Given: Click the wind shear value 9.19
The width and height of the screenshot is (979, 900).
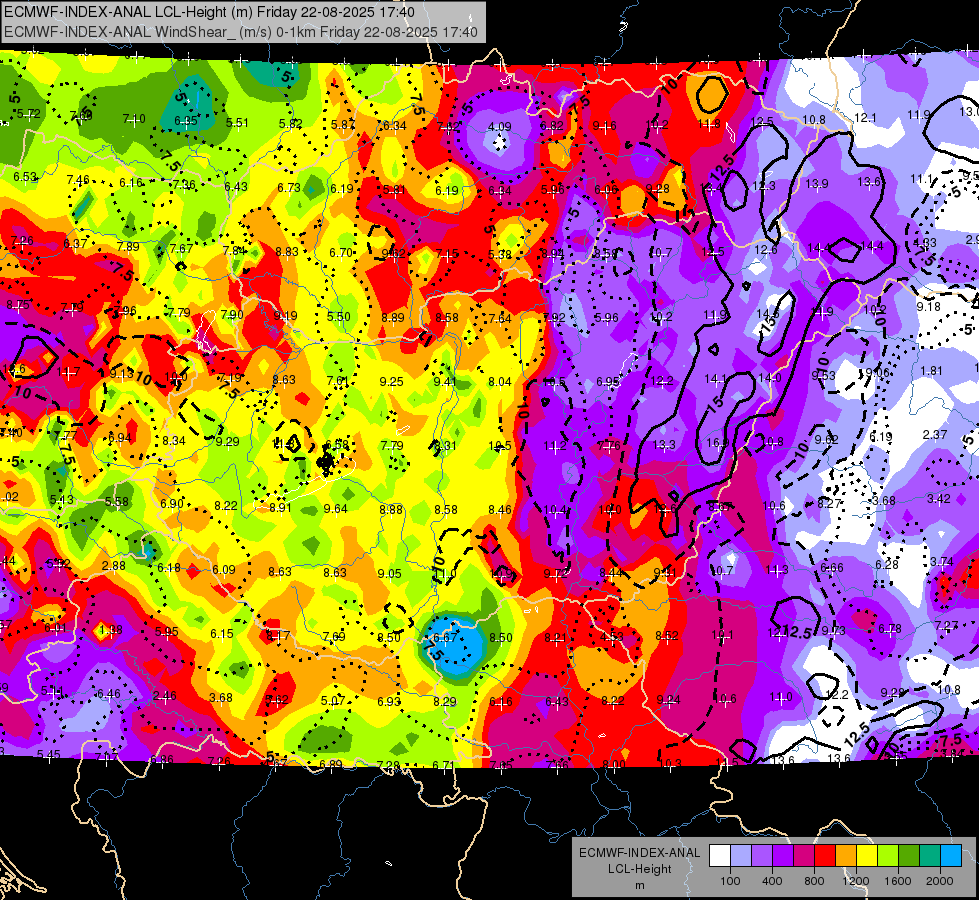Looking at the screenshot, I should 285,315.
